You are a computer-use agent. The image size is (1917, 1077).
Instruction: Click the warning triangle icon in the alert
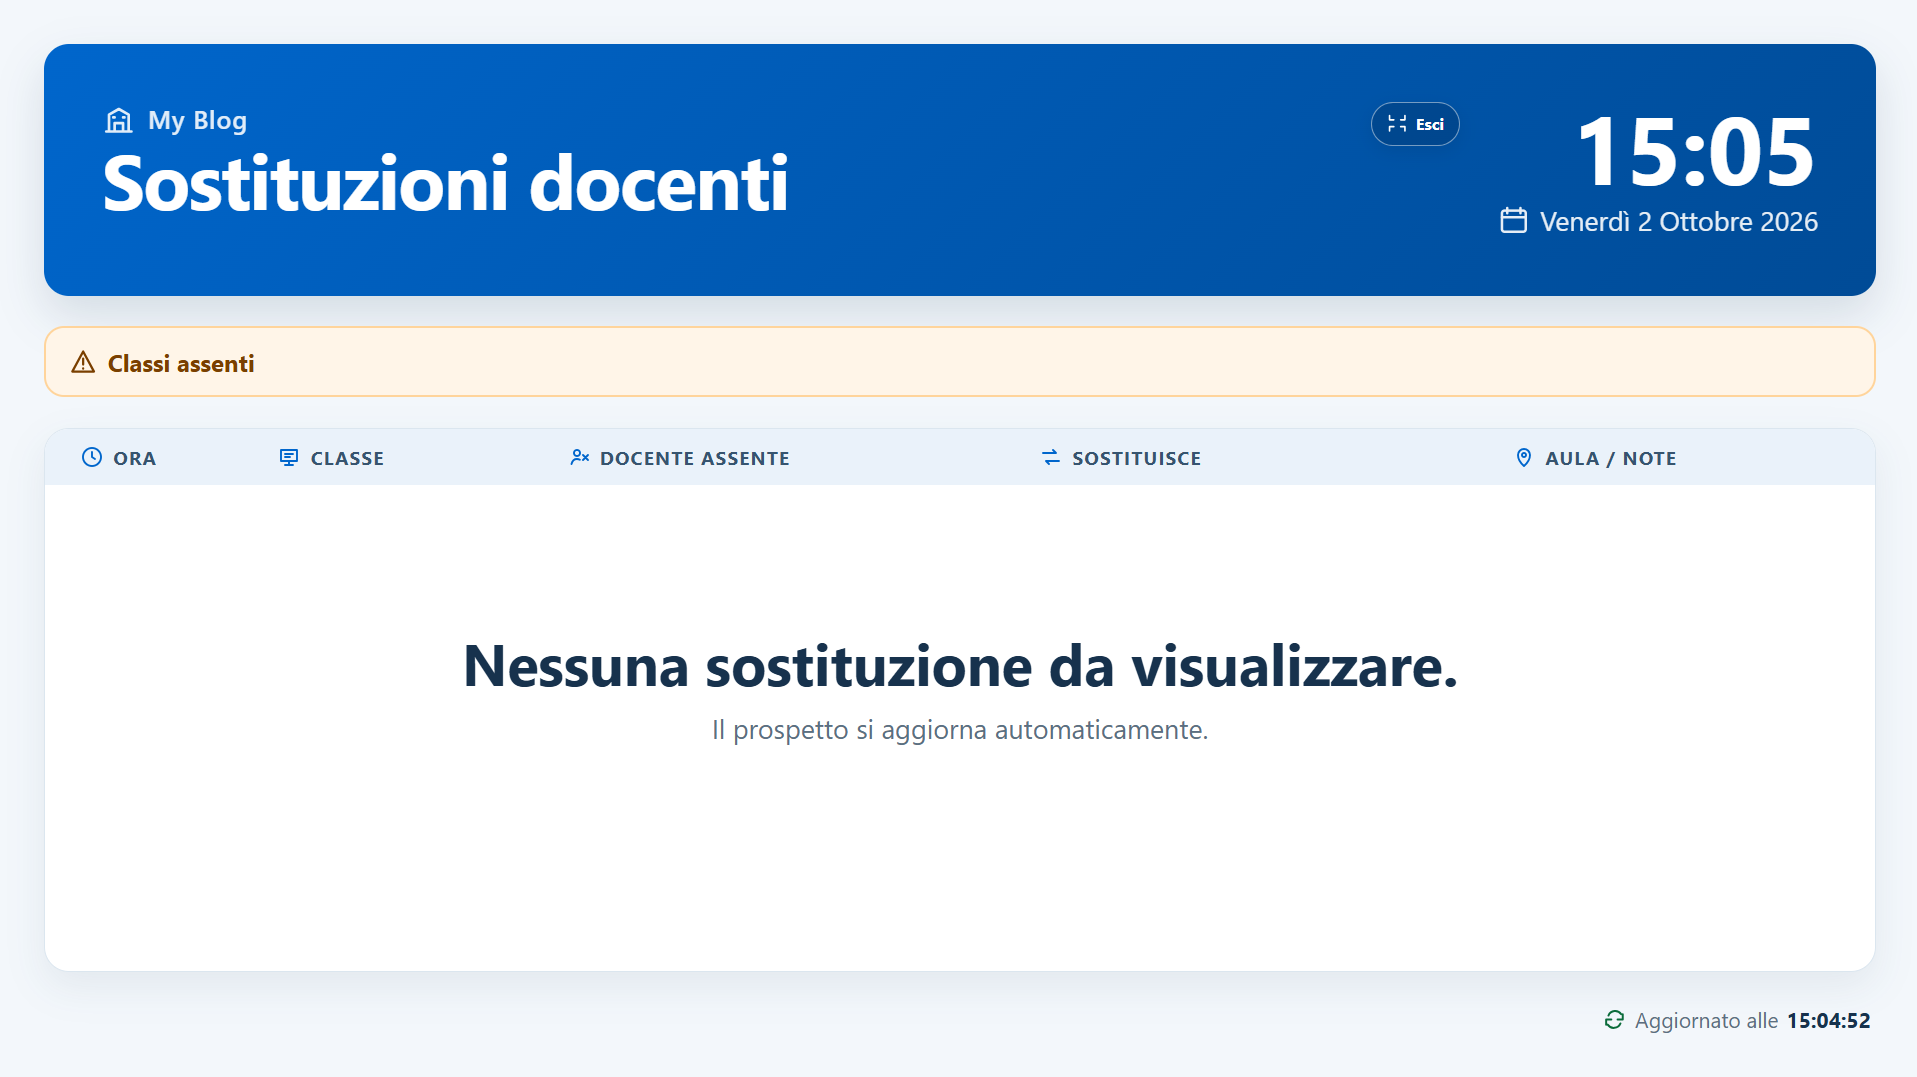[83, 363]
